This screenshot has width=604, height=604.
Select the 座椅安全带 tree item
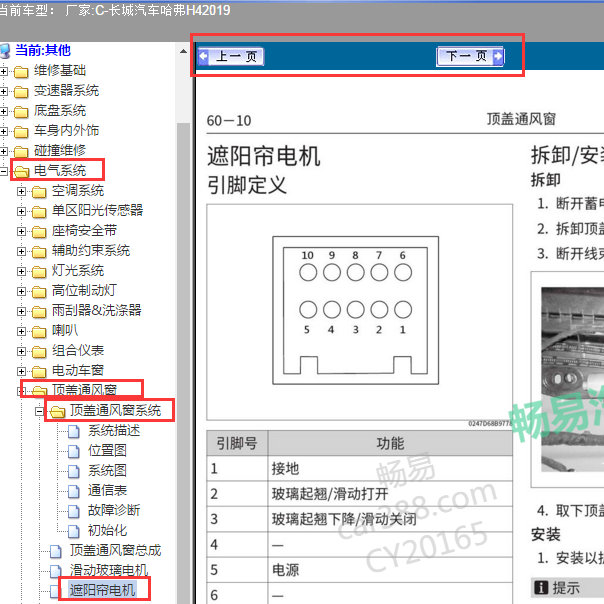84,230
